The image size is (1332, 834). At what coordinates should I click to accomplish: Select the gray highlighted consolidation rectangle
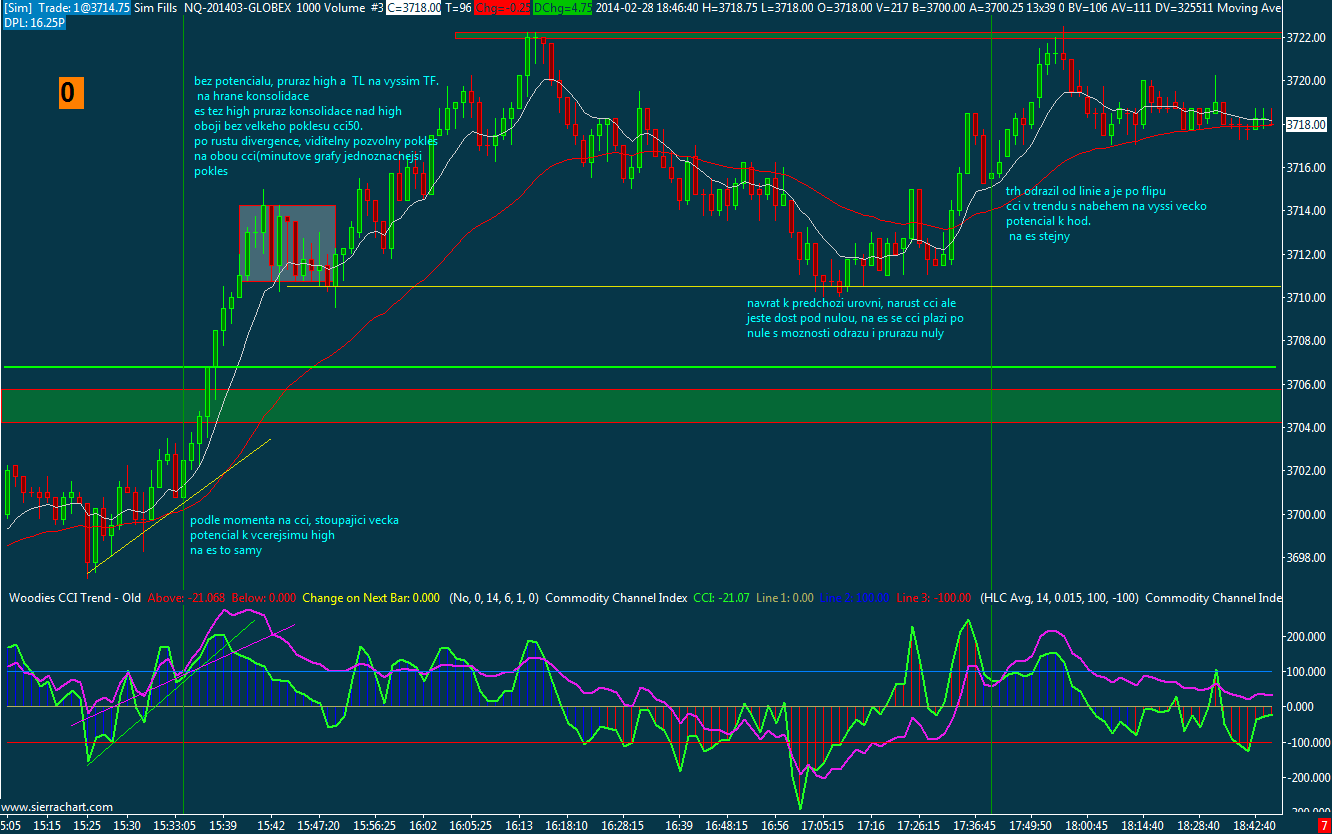click(287, 243)
